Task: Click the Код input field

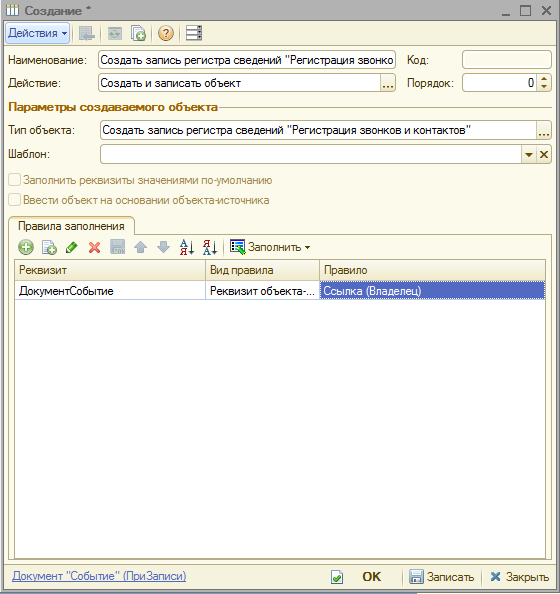Action: point(507,60)
